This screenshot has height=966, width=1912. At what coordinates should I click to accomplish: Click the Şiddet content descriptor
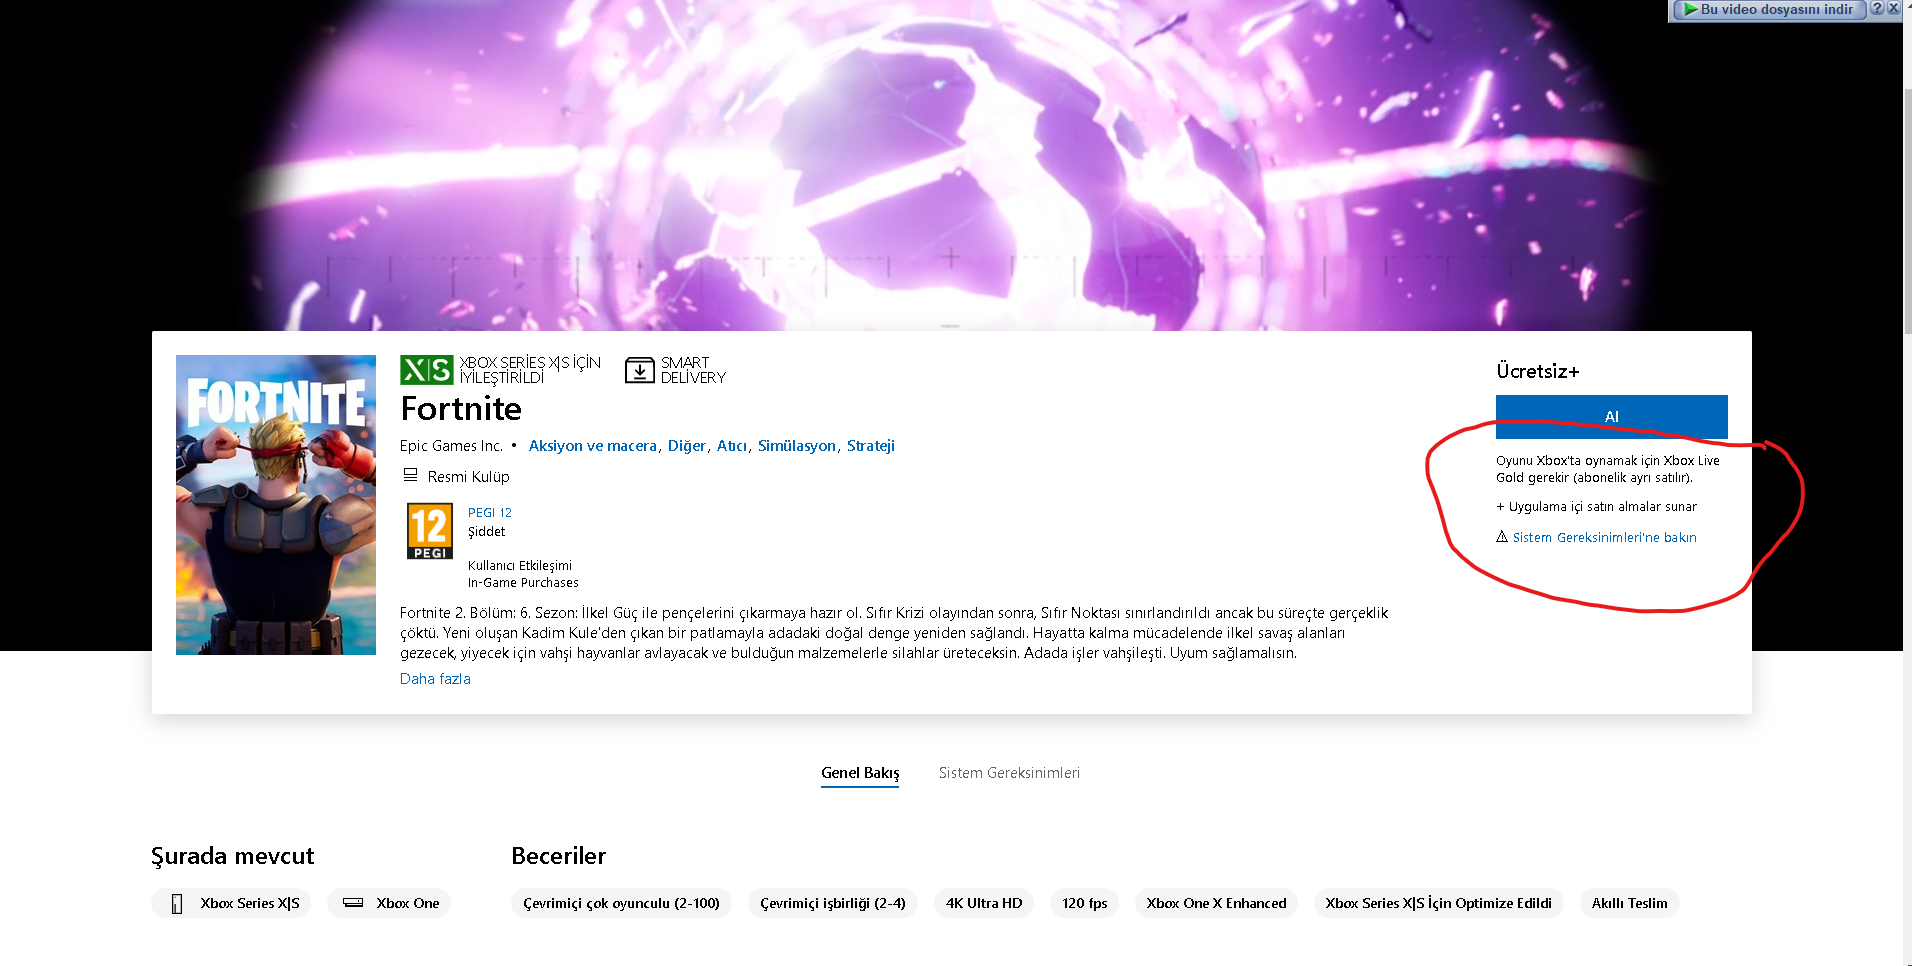pyautogui.click(x=486, y=532)
